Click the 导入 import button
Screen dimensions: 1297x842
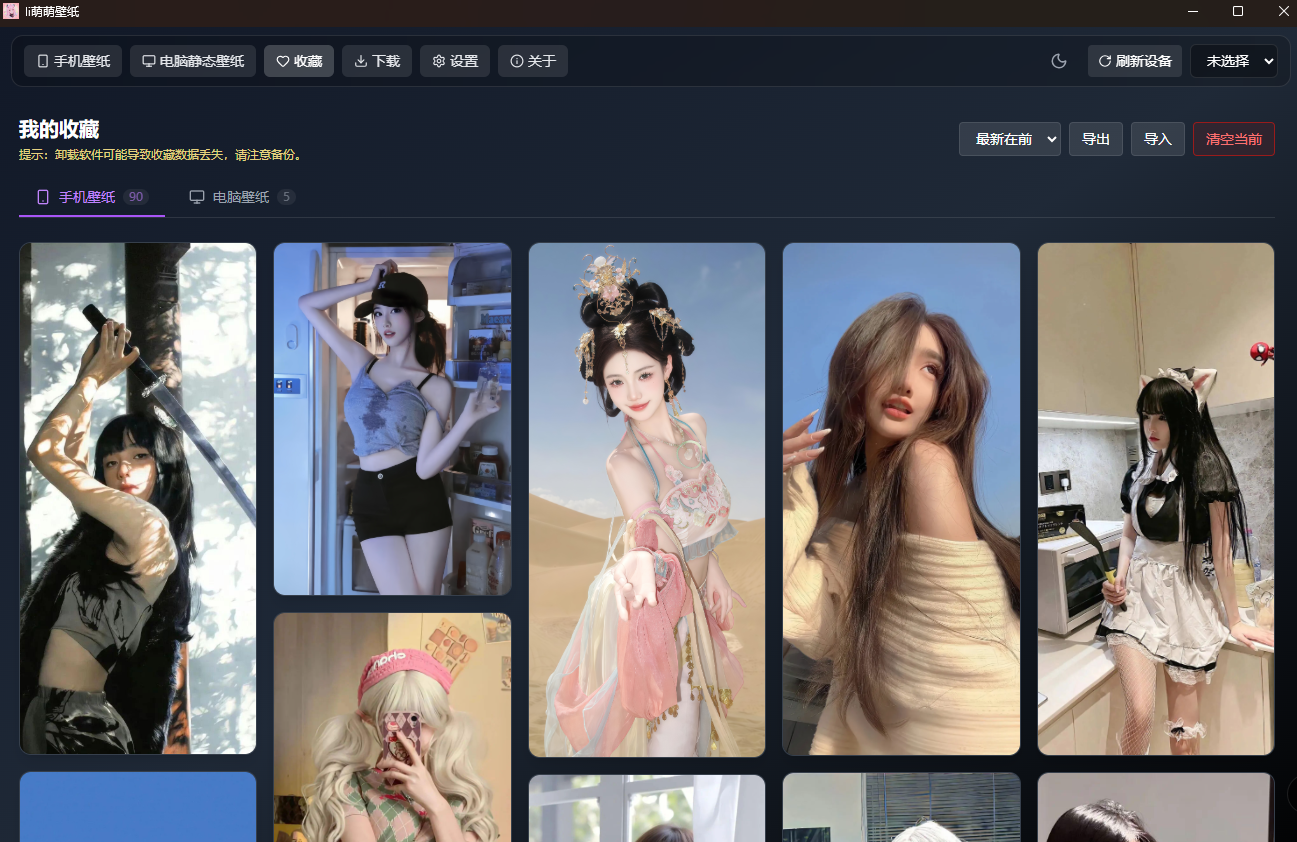pyautogui.click(x=1158, y=139)
